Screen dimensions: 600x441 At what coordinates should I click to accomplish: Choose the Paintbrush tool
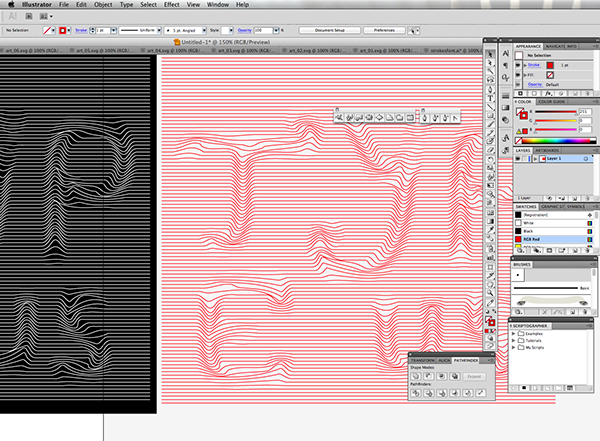(490, 125)
